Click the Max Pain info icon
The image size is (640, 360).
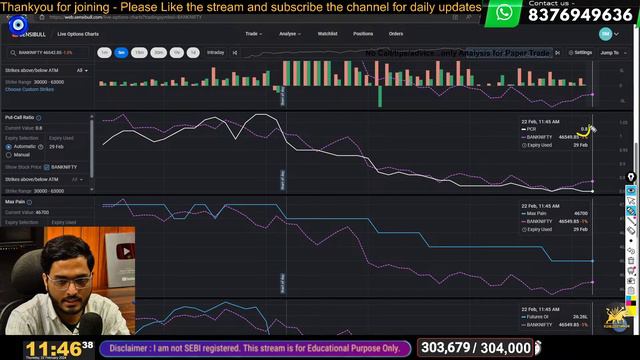[29, 202]
